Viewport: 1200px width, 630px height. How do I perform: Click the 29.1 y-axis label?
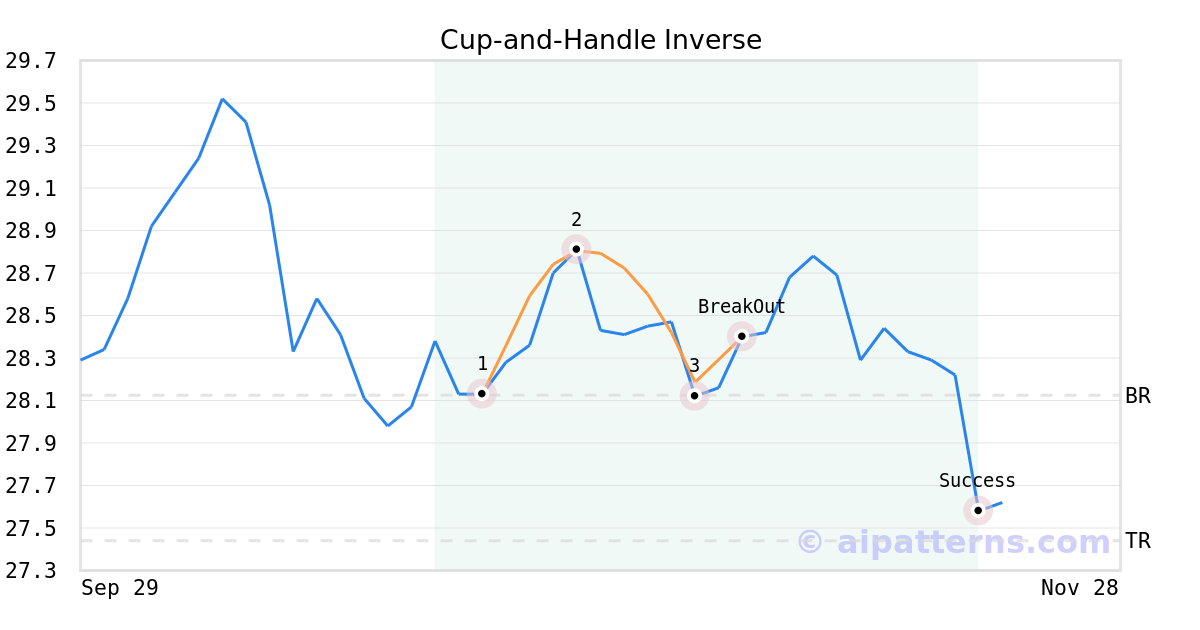31,189
